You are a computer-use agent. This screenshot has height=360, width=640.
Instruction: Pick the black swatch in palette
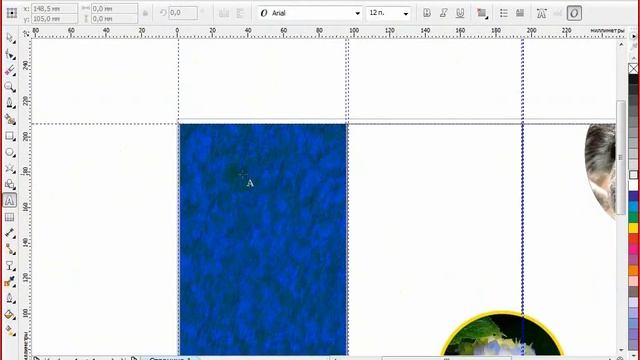tap(633, 79)
